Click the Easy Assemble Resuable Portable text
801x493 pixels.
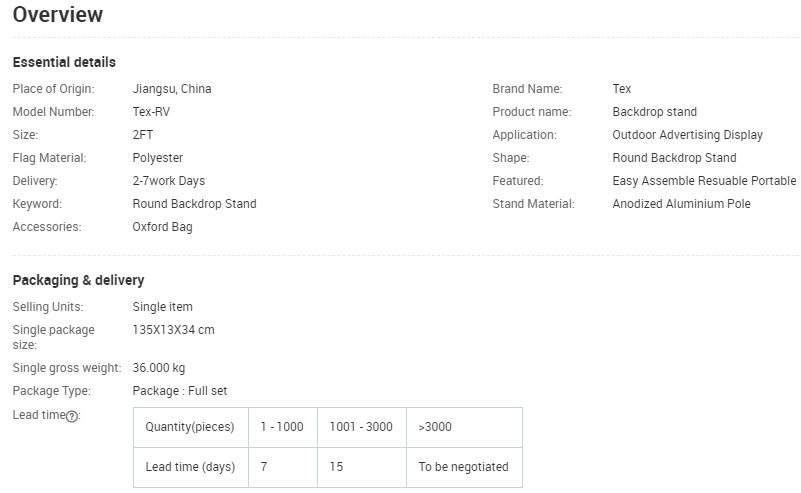click(x=704, y=181)
